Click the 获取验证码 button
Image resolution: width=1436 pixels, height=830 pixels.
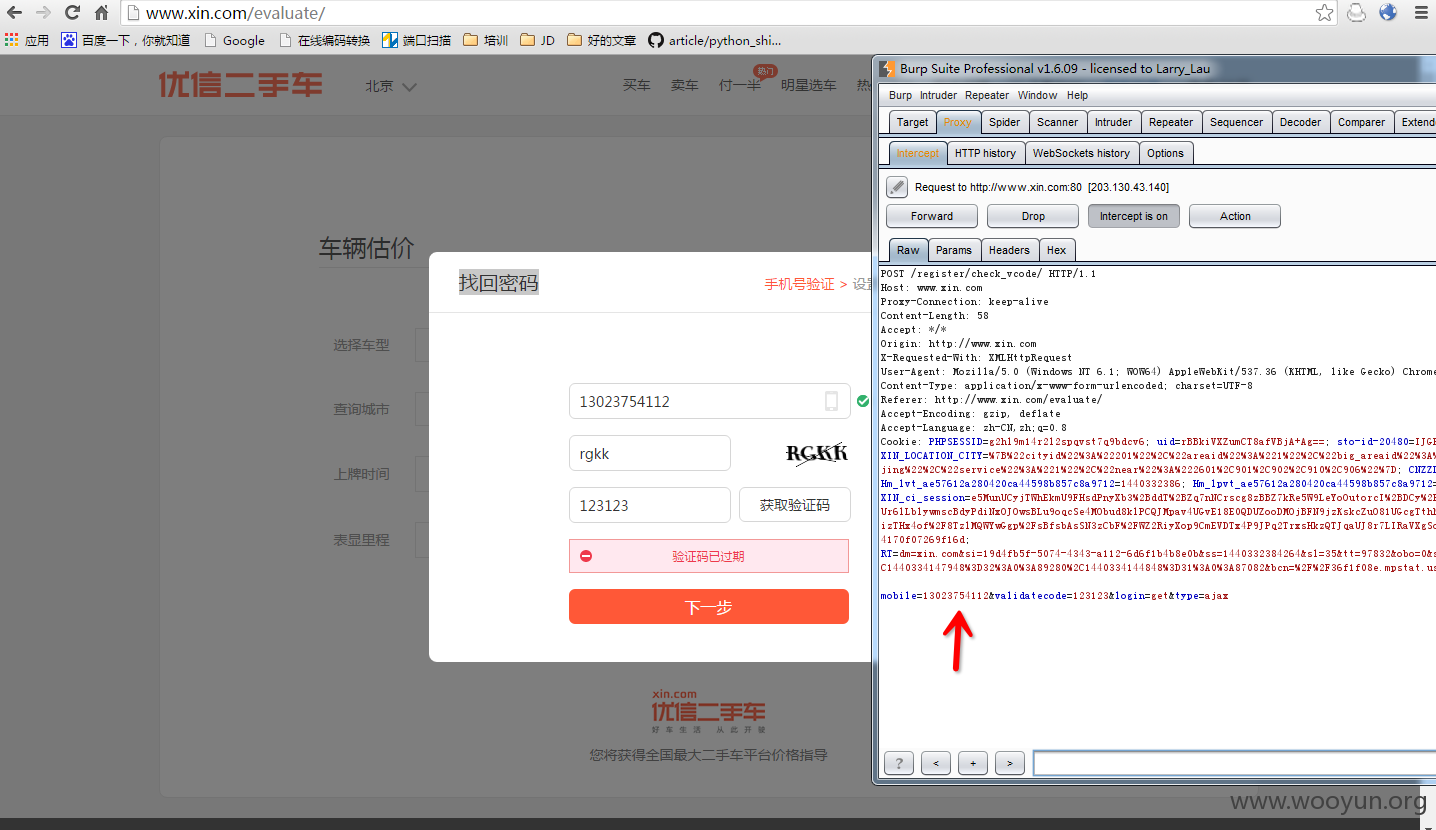click(x=795, y=505)
